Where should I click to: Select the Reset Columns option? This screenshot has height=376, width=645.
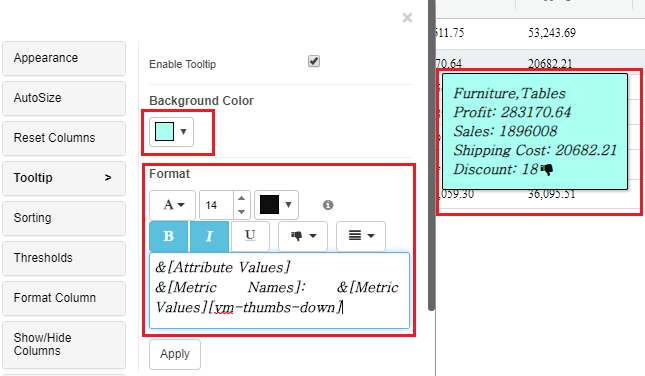64,138
